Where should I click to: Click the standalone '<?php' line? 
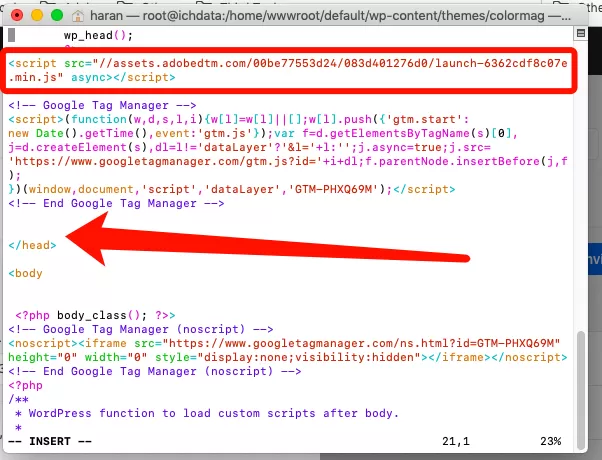tap(25, 385)
